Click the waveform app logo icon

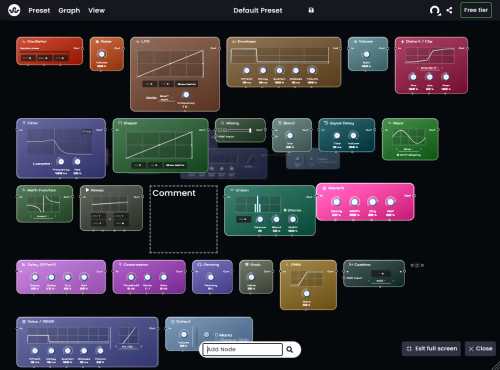14,10
